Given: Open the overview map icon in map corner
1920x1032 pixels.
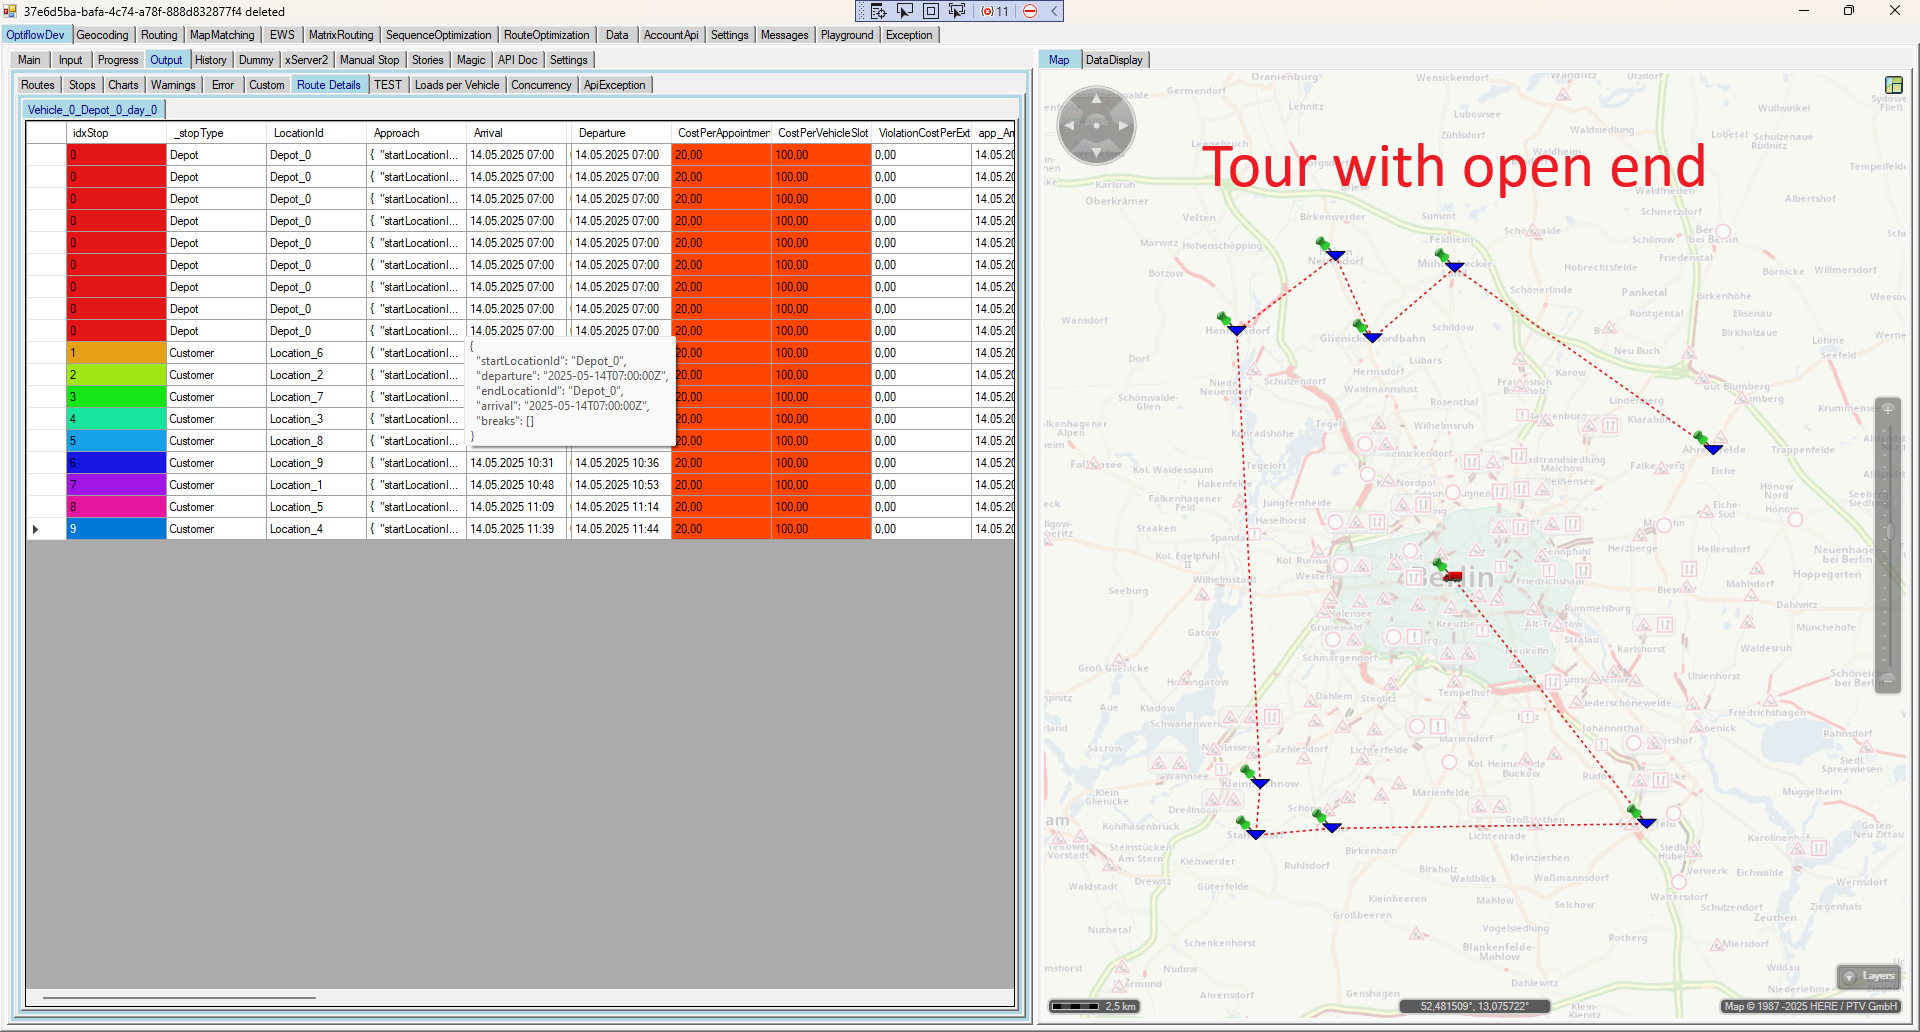Looking at the screenshot, I should (1893, 85).
